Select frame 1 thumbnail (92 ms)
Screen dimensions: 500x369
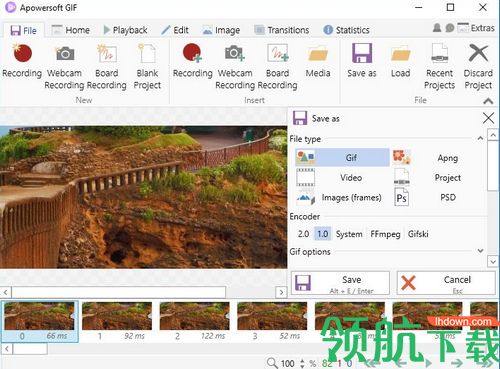117,321
